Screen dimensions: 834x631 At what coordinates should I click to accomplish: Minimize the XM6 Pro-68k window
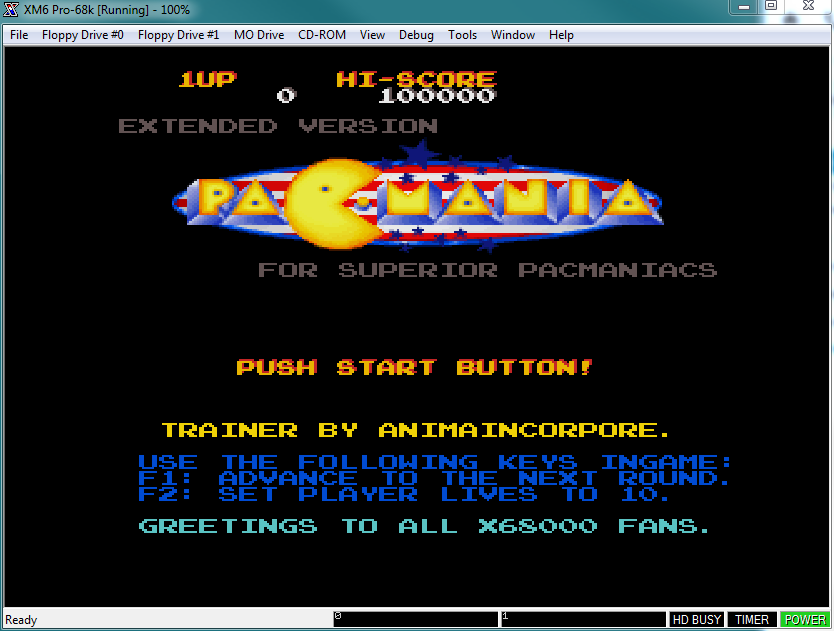[744, 7]
